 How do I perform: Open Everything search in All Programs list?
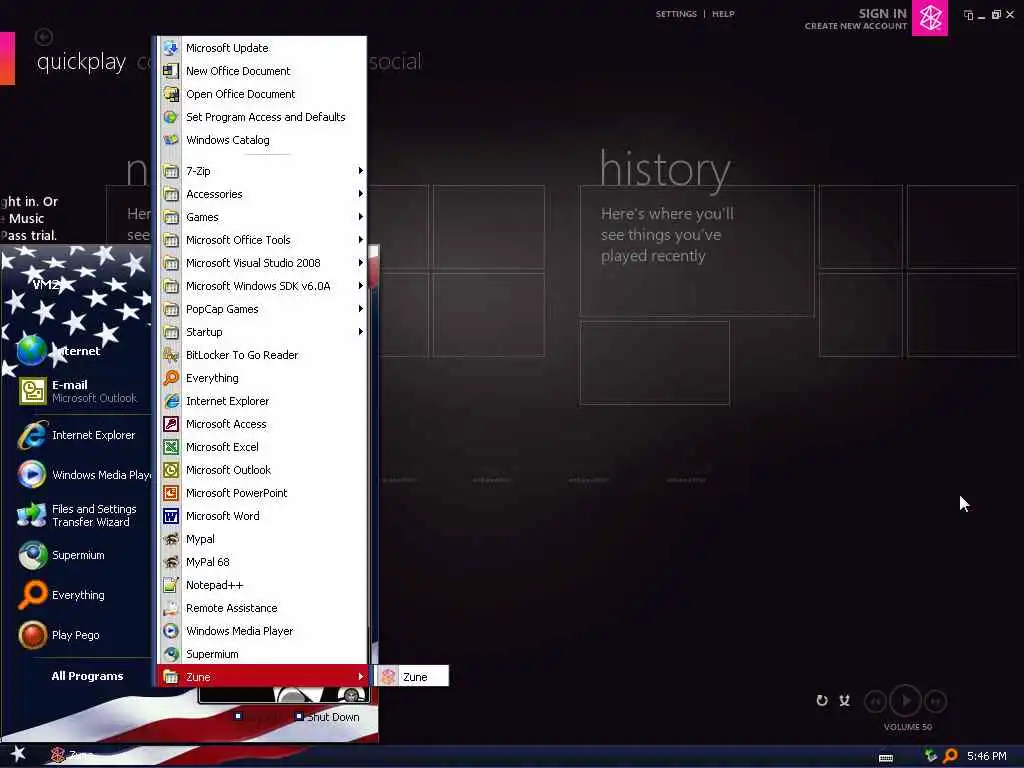(262, 377)
